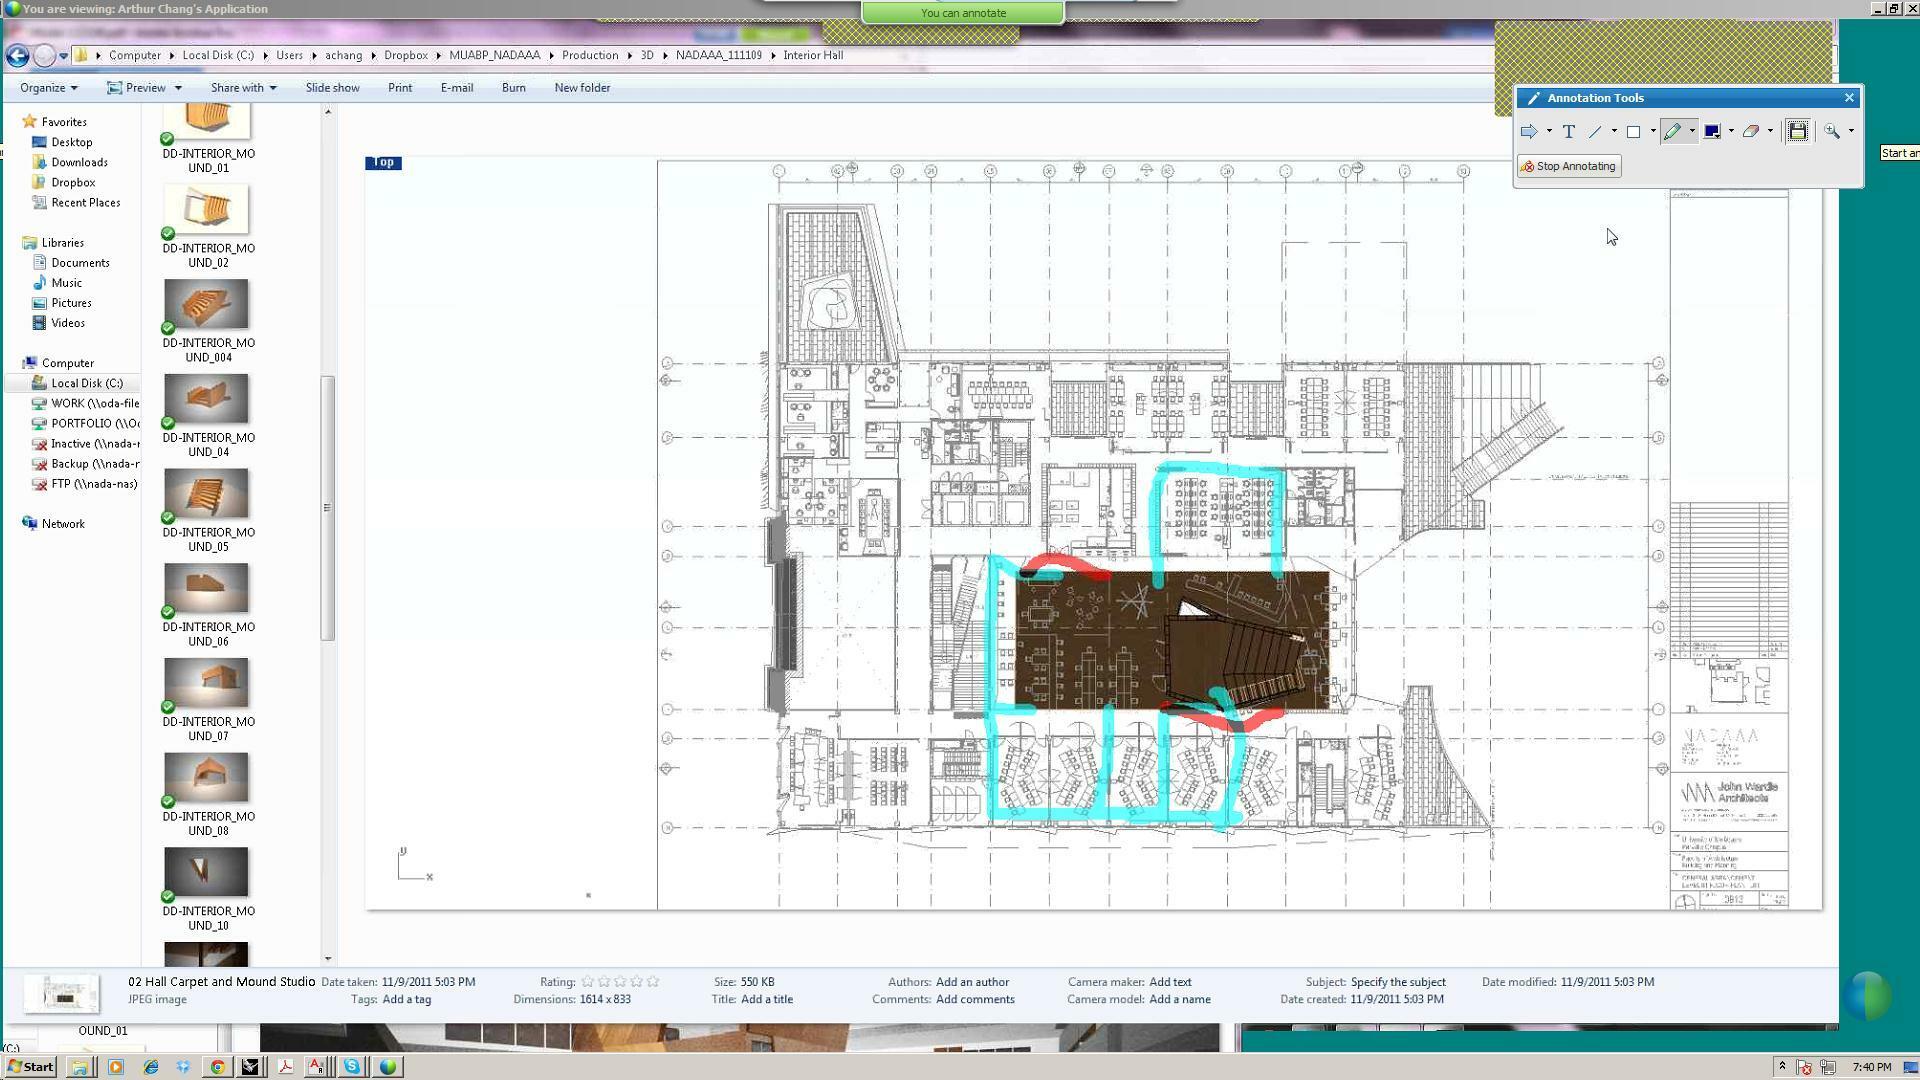This screenshot has width=1920, height=1080.
Task: Open the annotation color dropdown arrow
Action: click(x=1731, y=131)
